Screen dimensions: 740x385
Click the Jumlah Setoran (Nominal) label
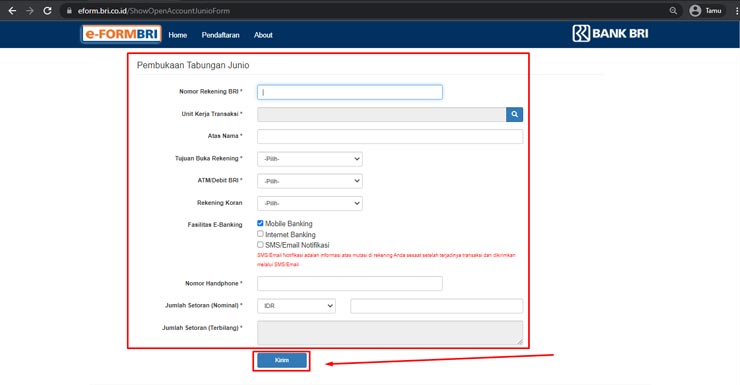(x=203, y=305)
